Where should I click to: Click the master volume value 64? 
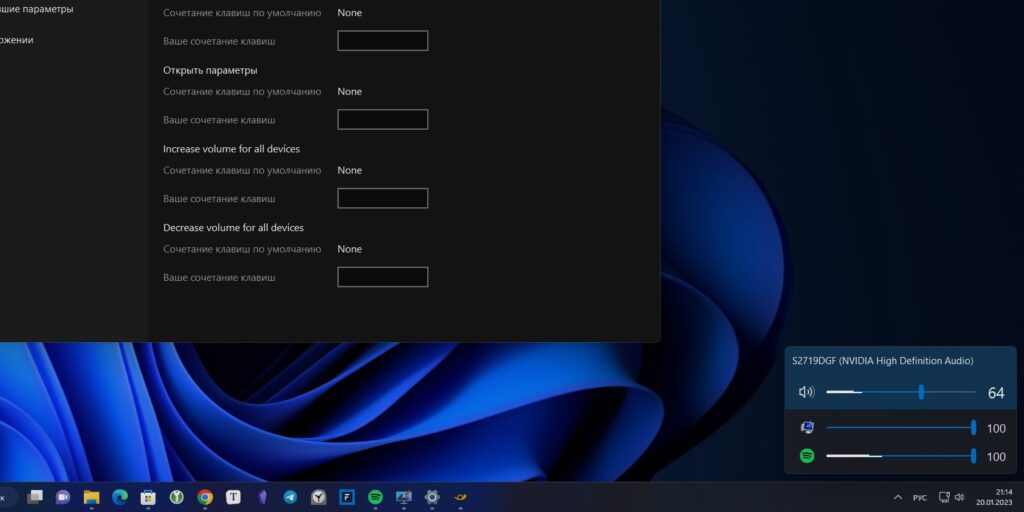[996, 392]
